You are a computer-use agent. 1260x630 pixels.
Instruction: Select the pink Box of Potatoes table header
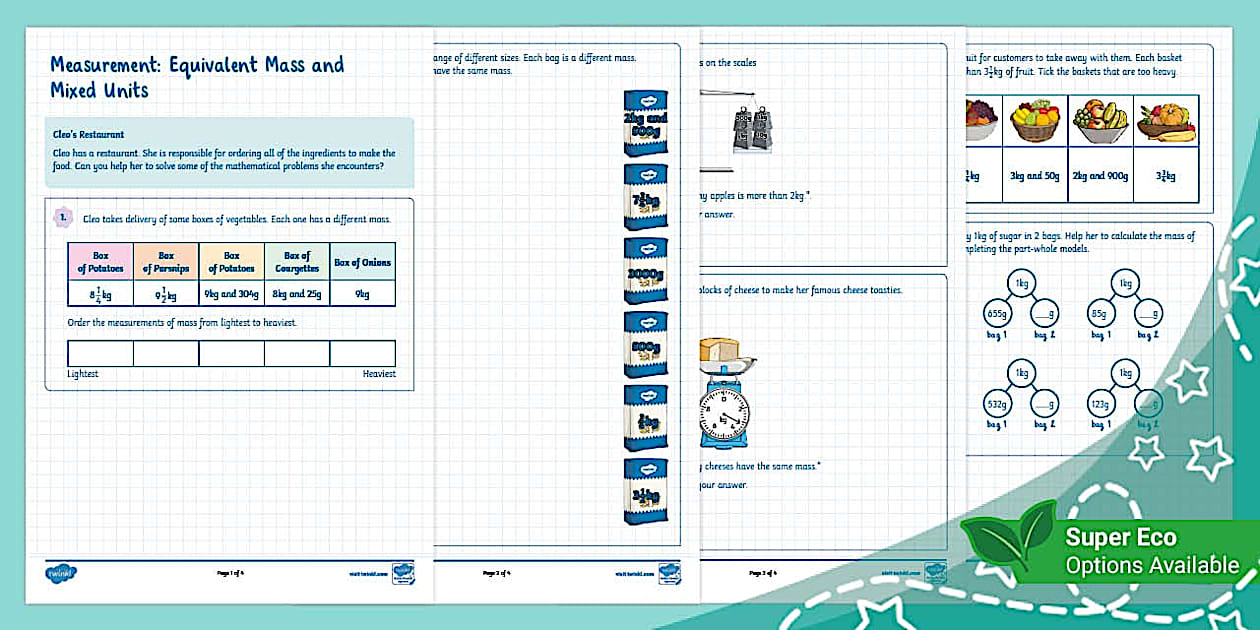tap(100, 261)
